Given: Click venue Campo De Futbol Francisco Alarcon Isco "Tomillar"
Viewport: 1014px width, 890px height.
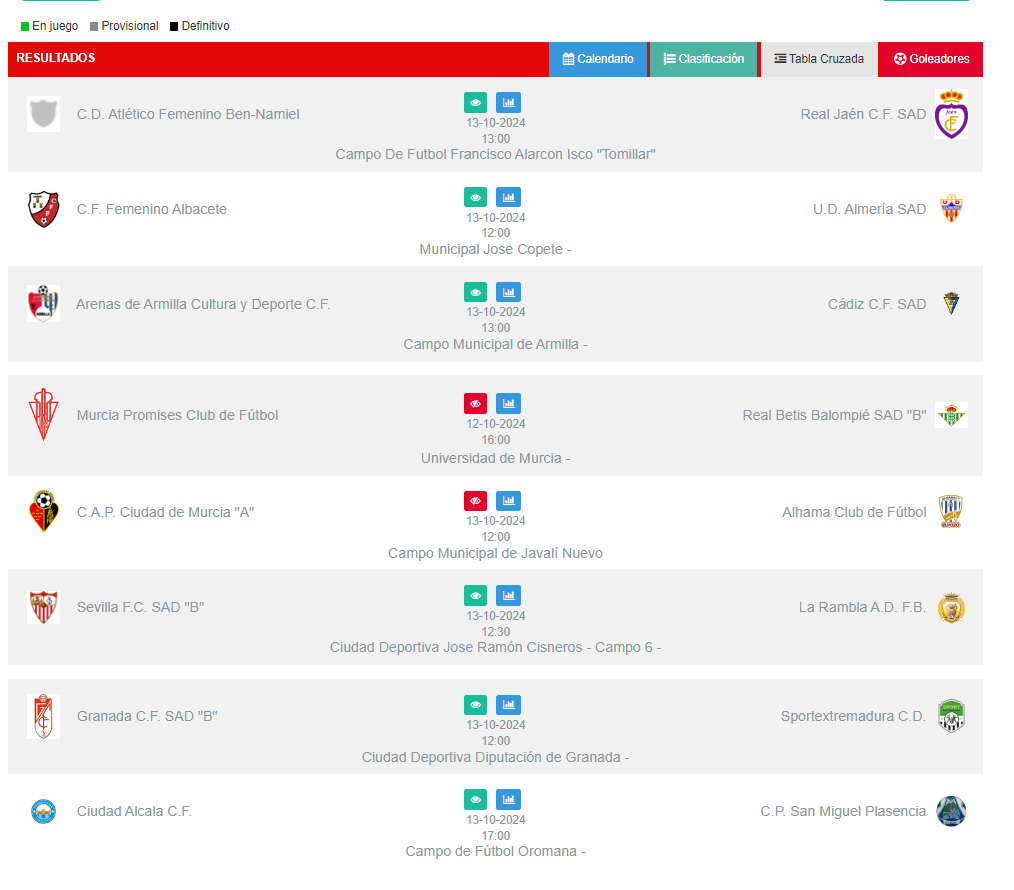Looking at the screenshot, I should [495, 155].
